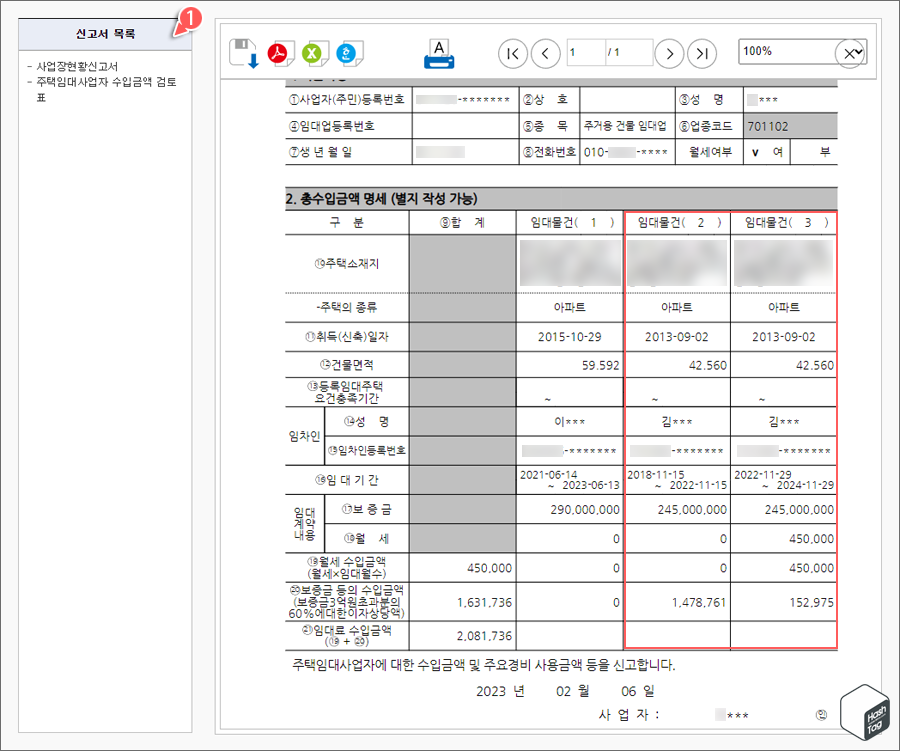900x751 pixels.
Task: Open 사업장현황신고서 in the report list
Action: coord(77,67)
